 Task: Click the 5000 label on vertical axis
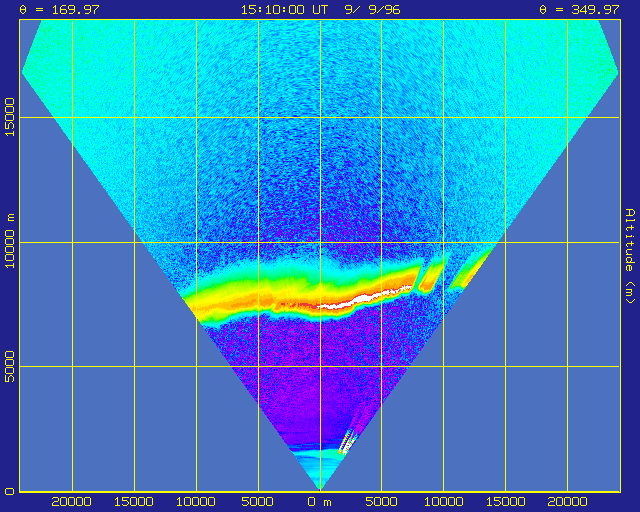(x=10, y=366)
